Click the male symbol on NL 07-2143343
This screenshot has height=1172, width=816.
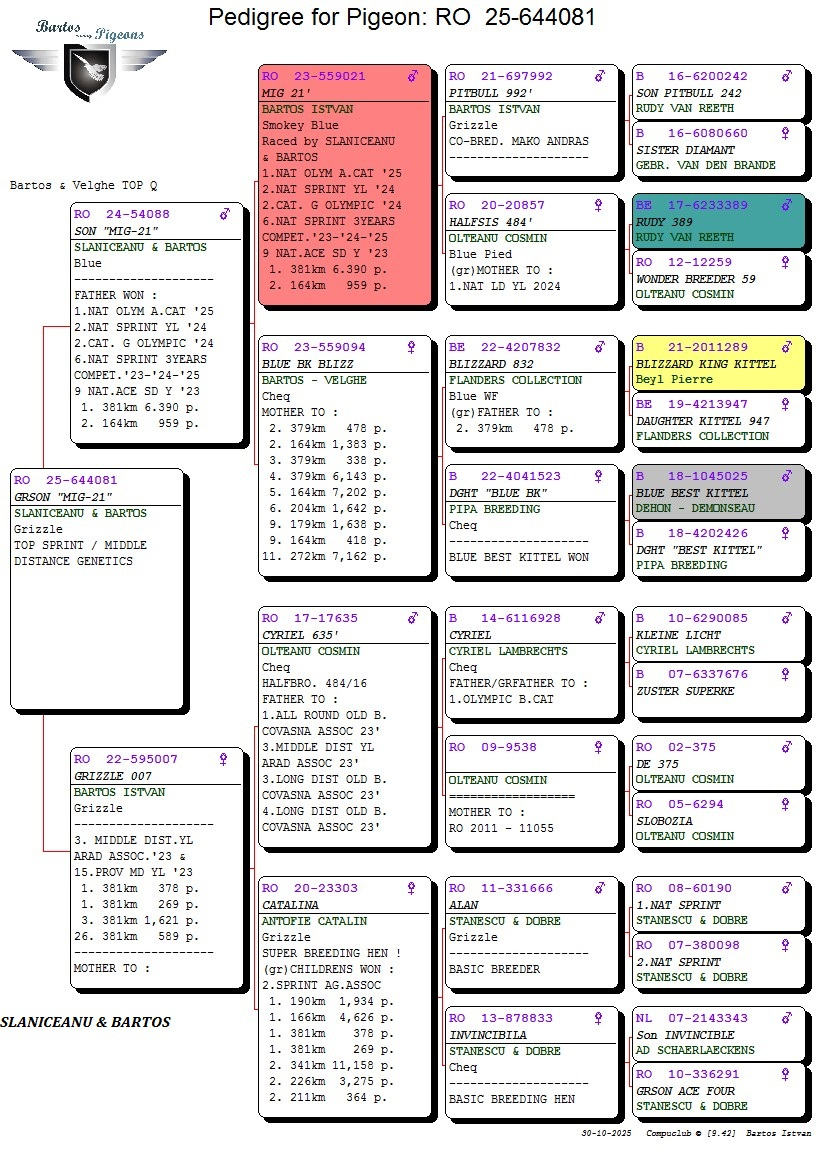[x=786, y=1019]
